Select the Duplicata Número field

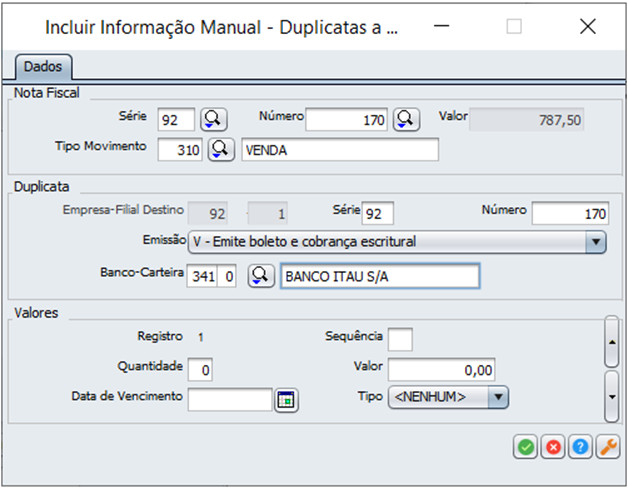[x=570, y=213]
